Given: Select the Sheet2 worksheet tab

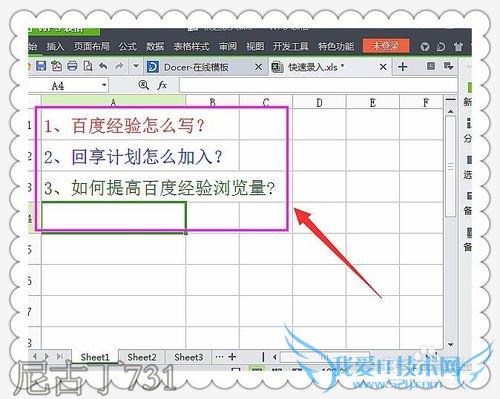Looking at the screenshot, I should point(142,357).
